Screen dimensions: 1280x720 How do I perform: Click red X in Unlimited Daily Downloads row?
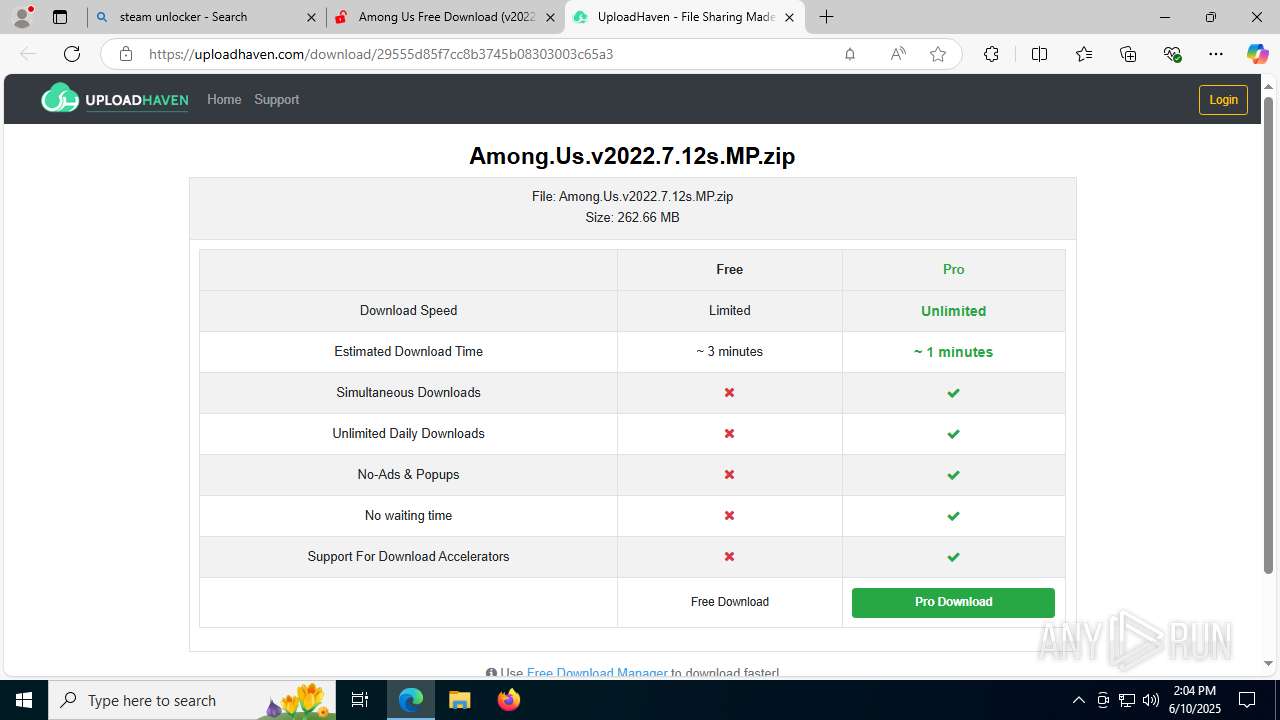[730, 433]
